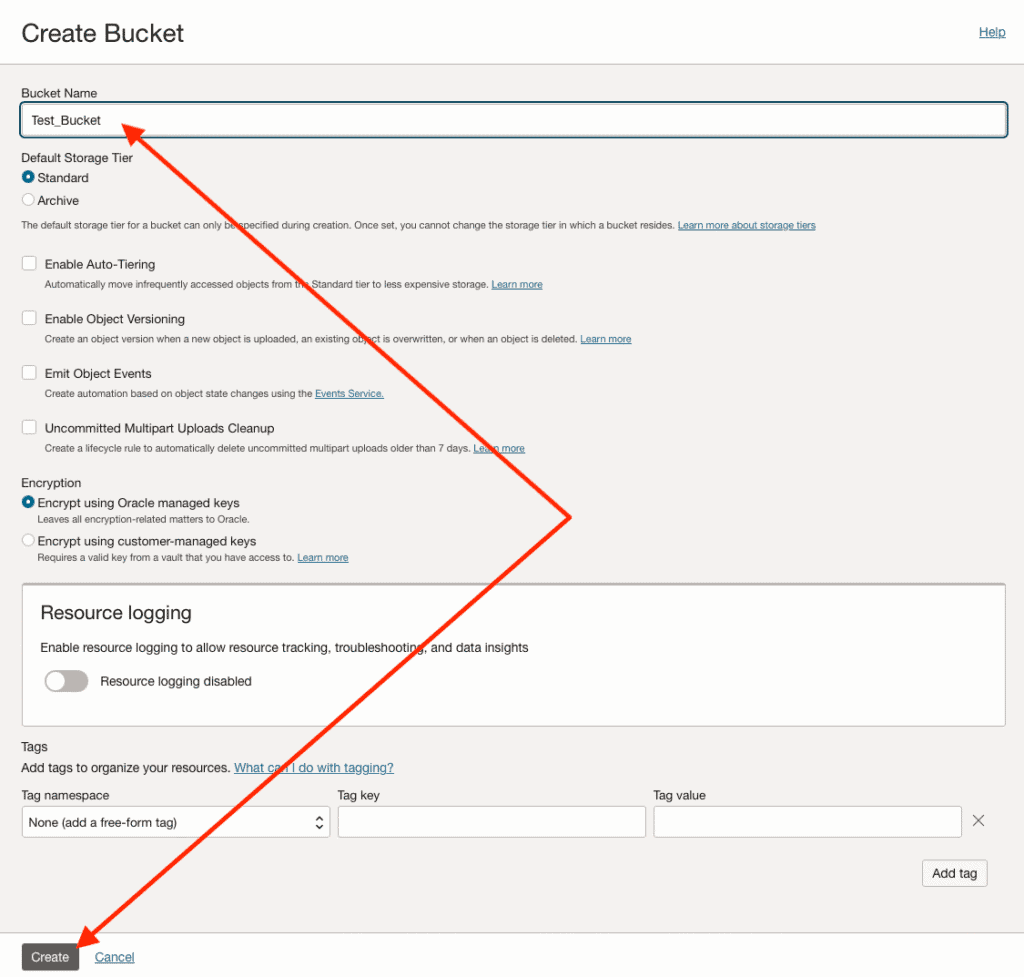Cancel the bucket creation

pyautogui.click(x=114, y=957)
